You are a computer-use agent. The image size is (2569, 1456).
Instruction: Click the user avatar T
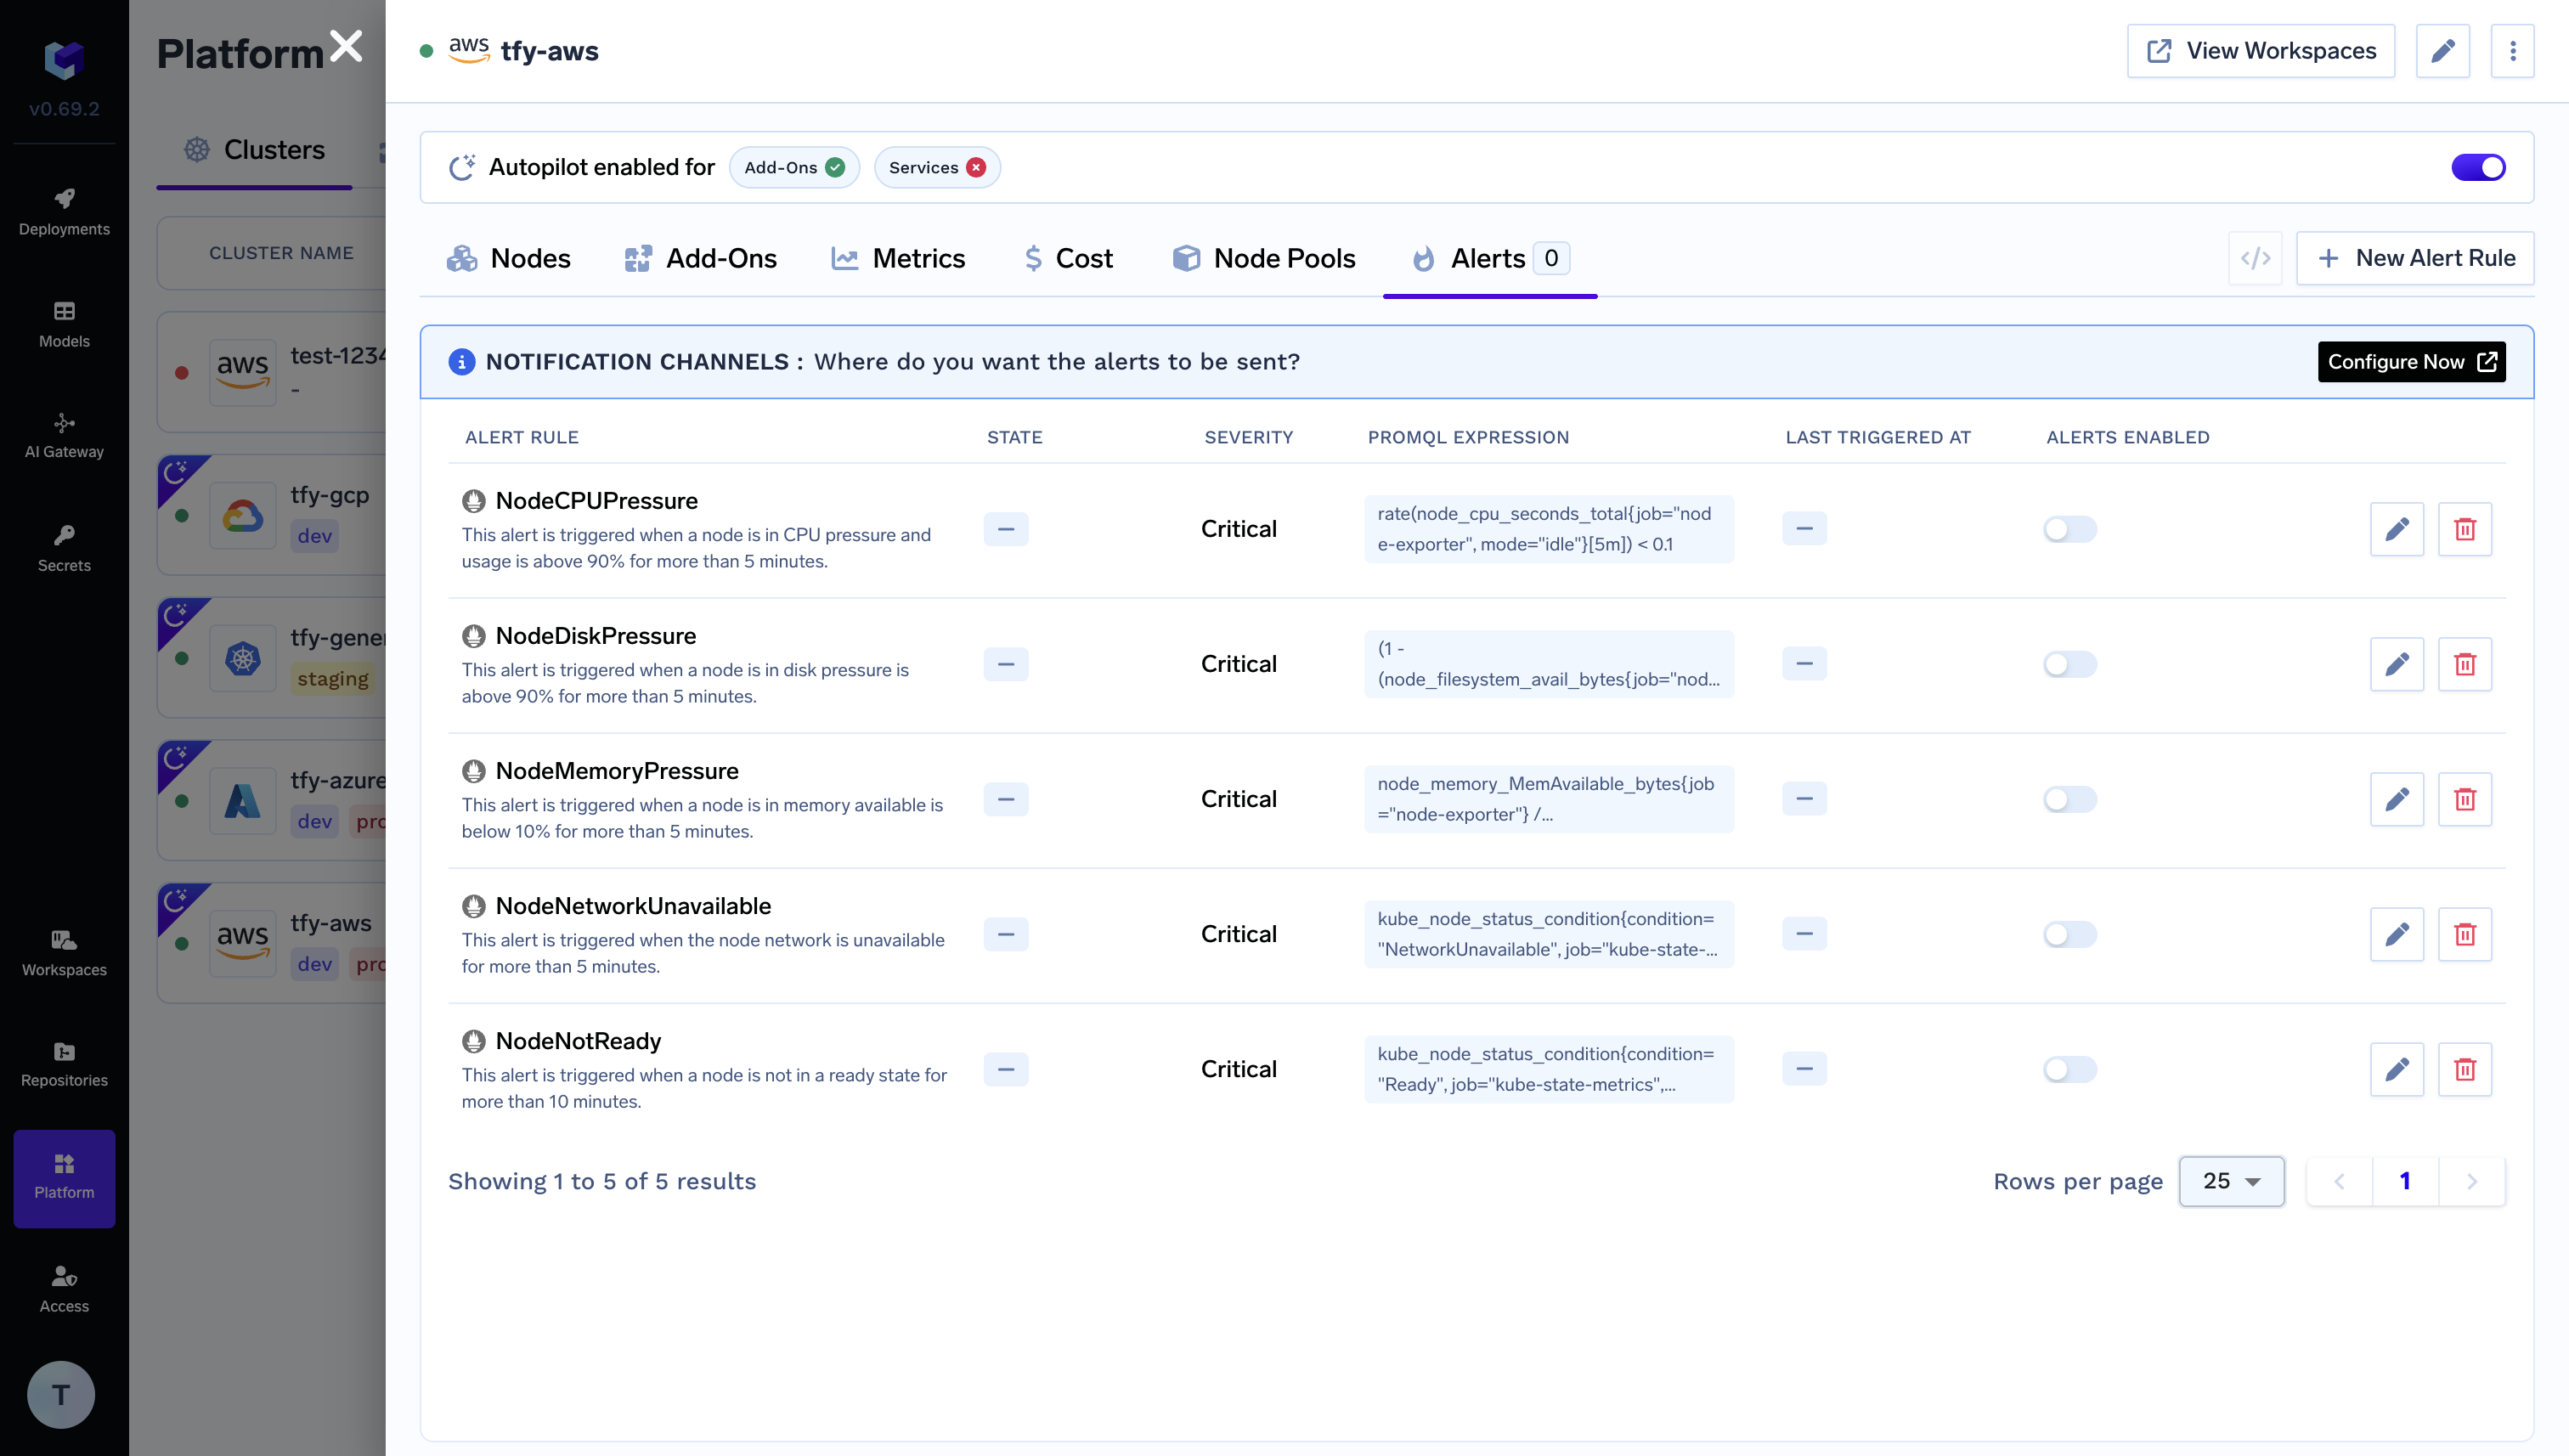(61, 1394)
